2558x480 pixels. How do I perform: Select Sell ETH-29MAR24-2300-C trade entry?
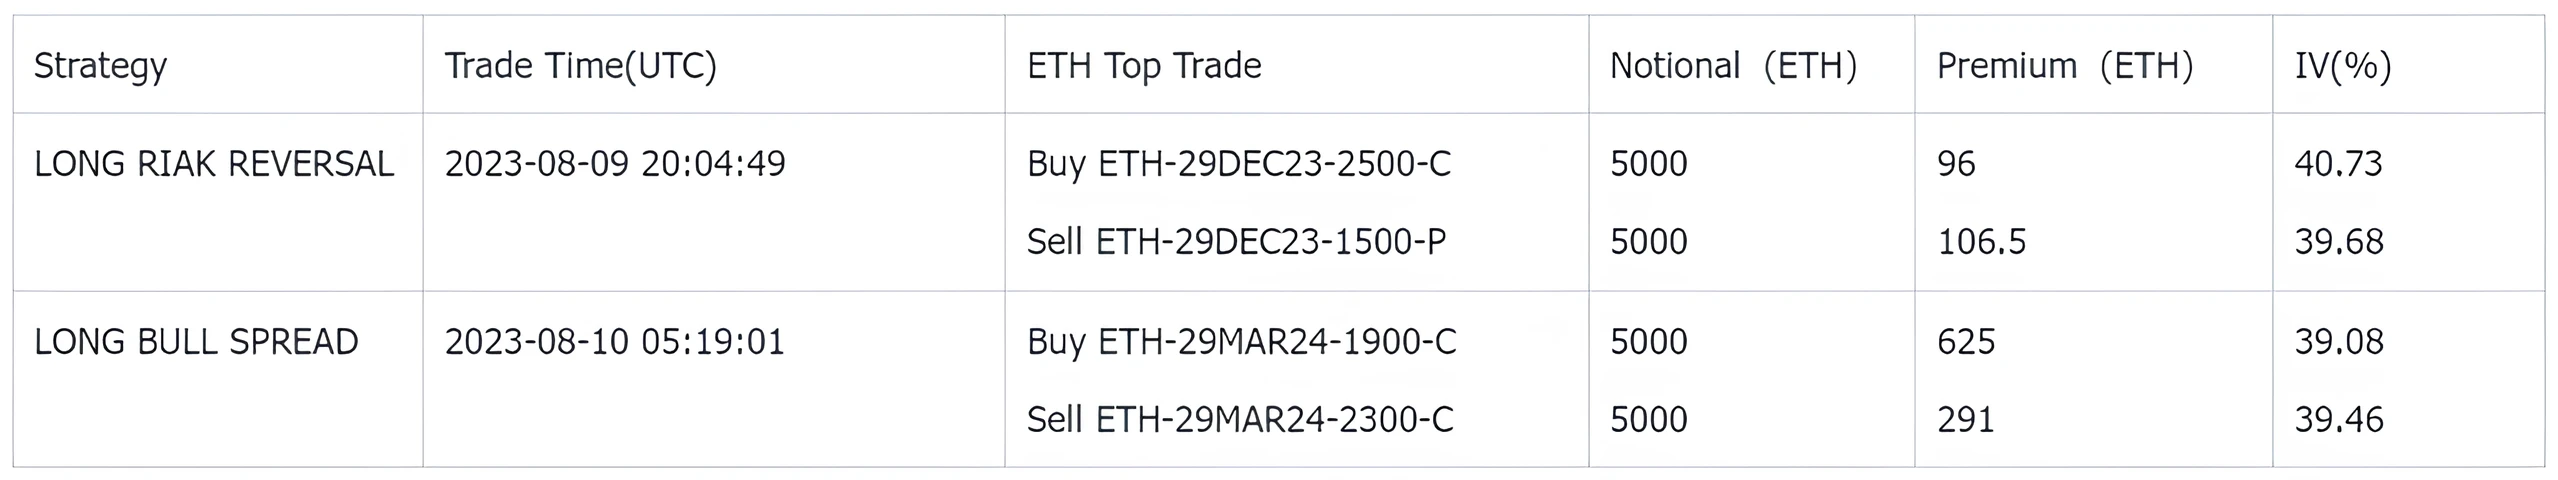click(1240, 420)
